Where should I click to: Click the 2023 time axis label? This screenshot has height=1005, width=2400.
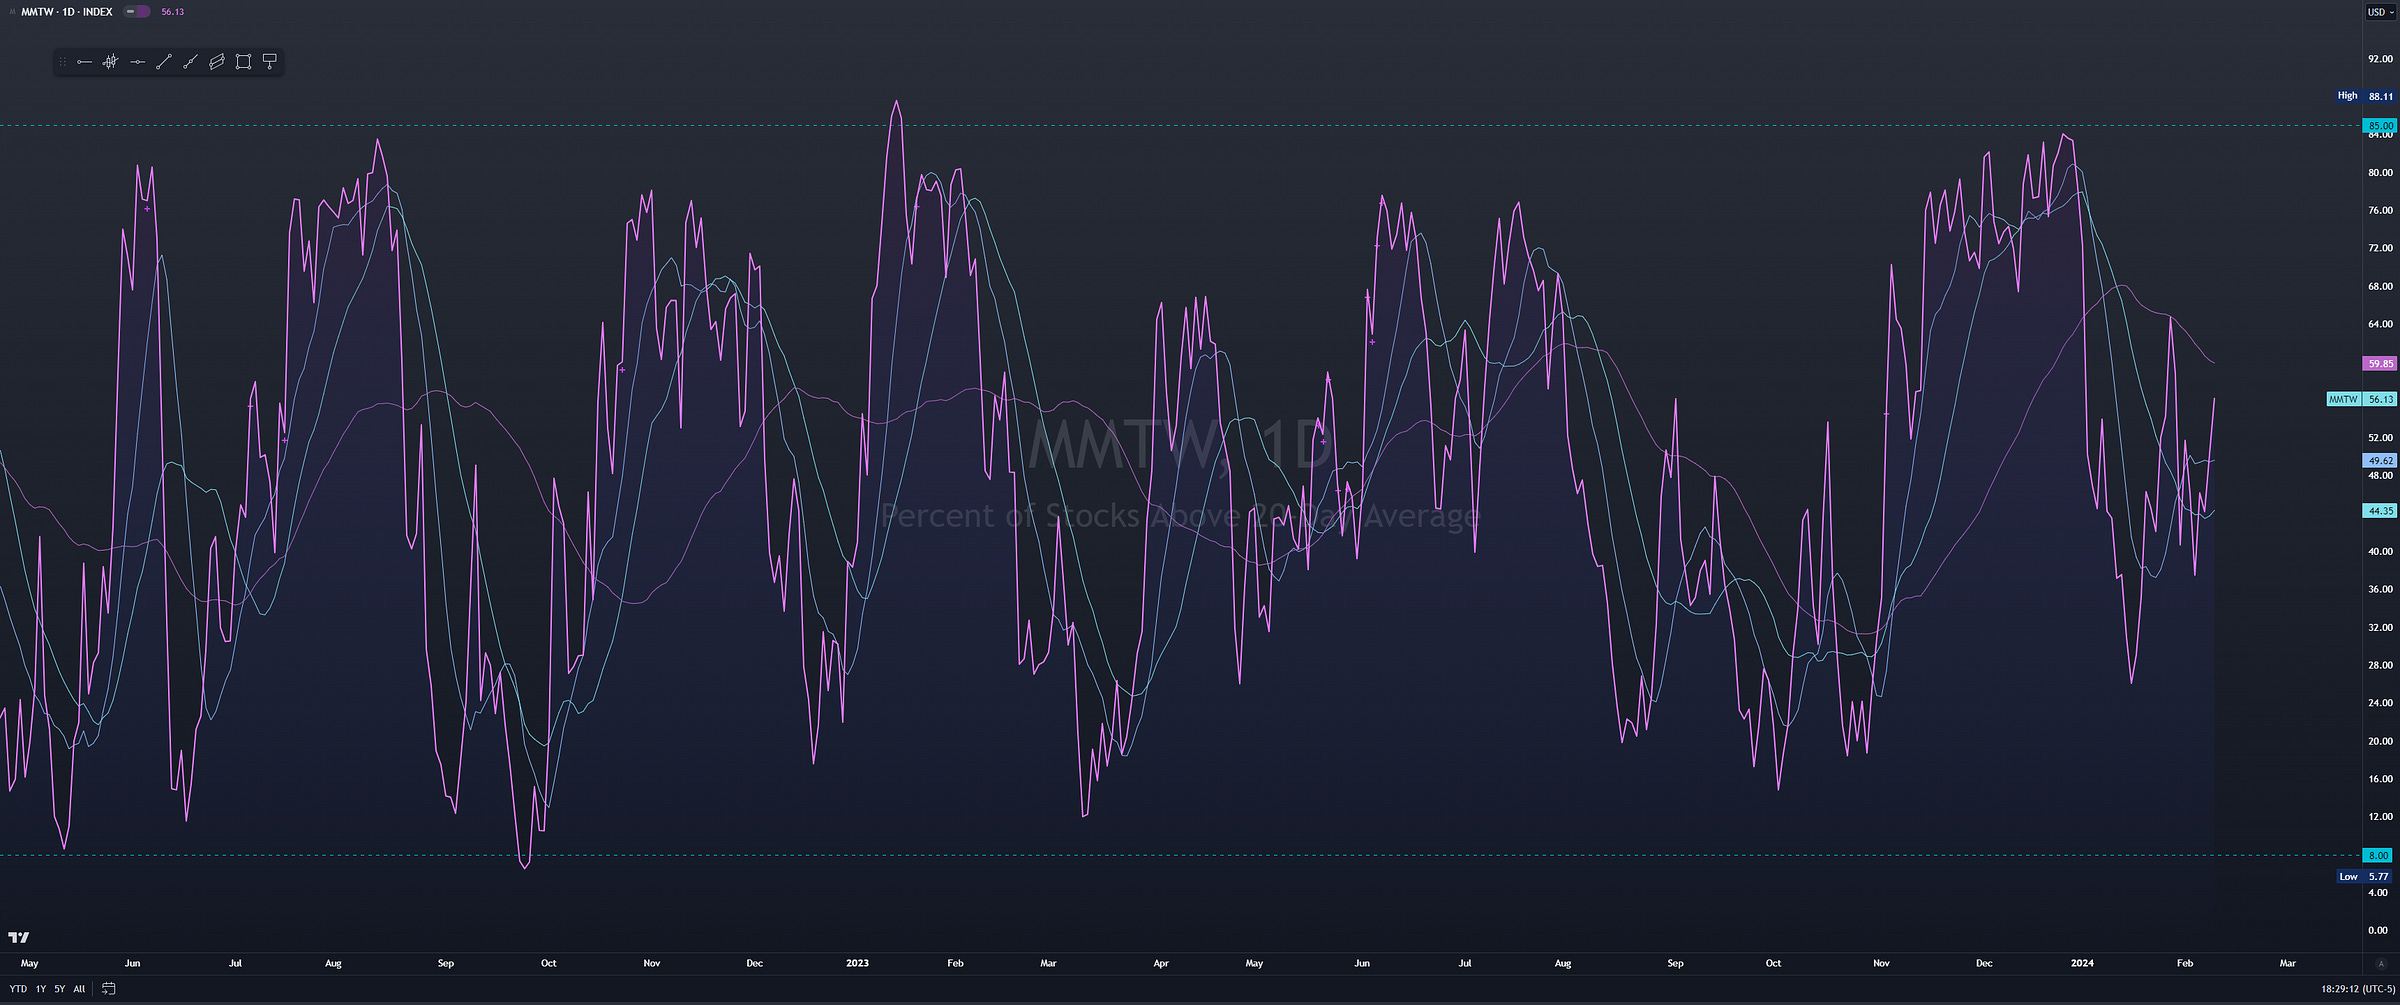pos(857,963)
